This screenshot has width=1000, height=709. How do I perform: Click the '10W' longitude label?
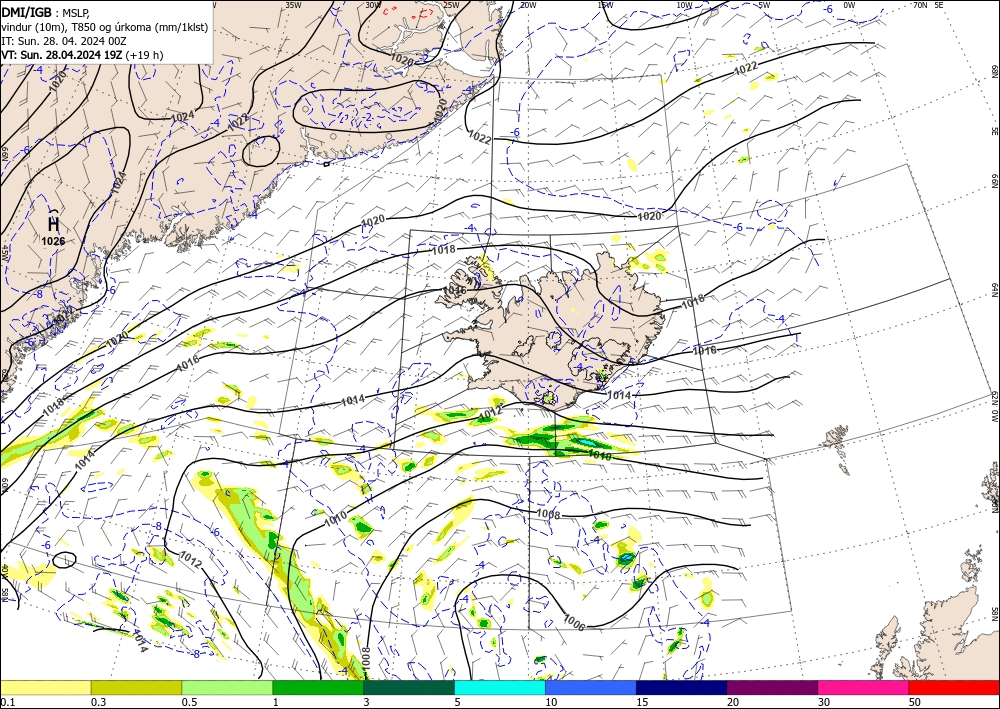click(684, 5)
